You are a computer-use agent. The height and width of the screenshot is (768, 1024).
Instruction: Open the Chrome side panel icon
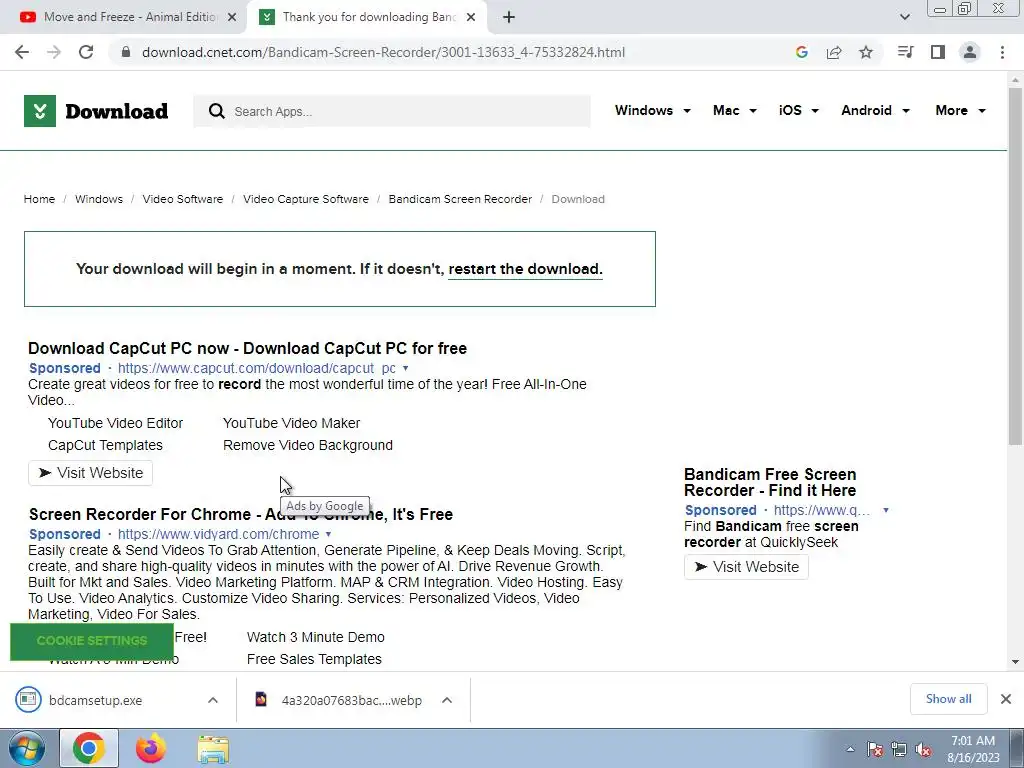point(938,52)
